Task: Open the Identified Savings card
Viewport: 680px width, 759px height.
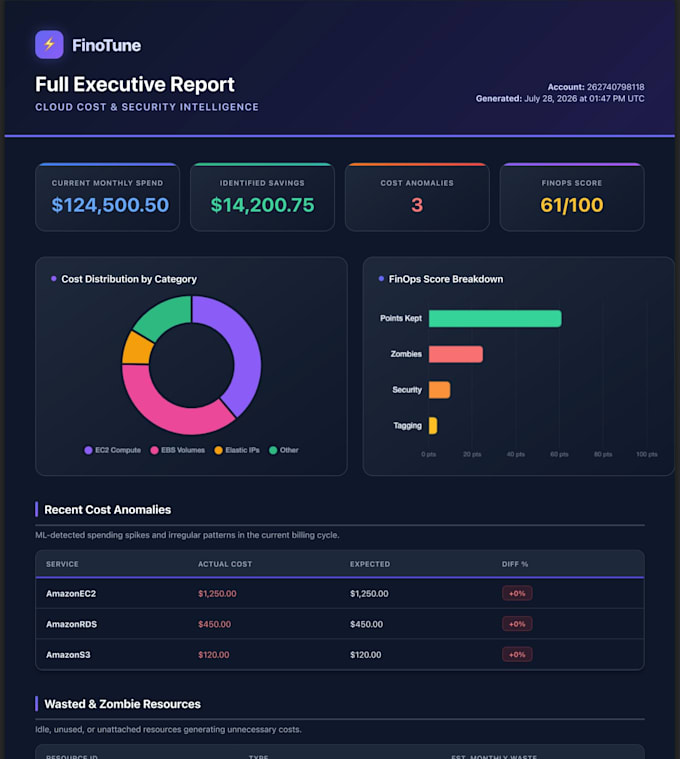Action: [262, 197]
